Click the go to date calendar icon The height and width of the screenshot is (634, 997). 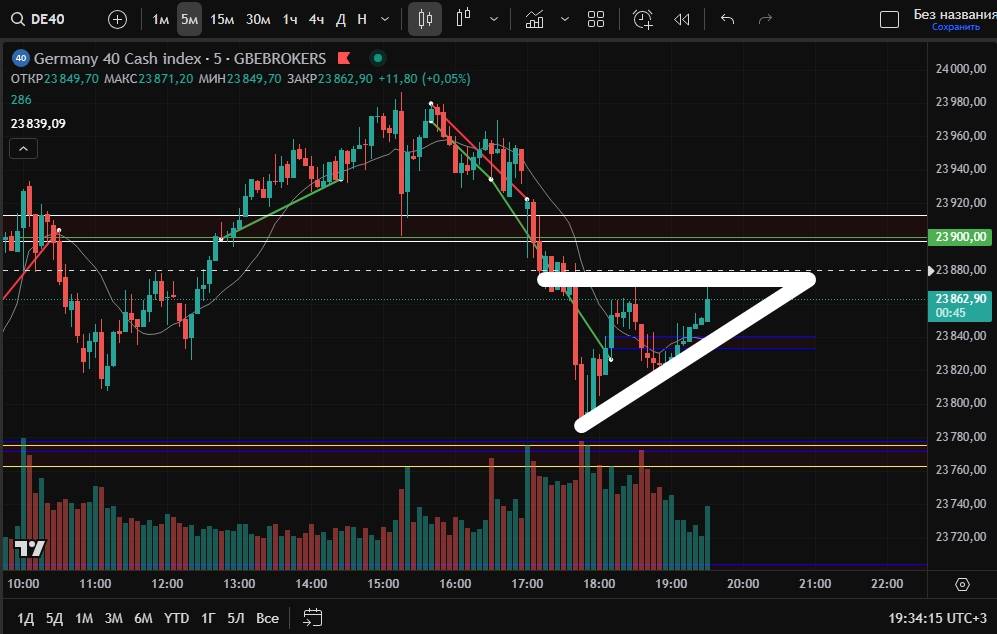(312, 617)
